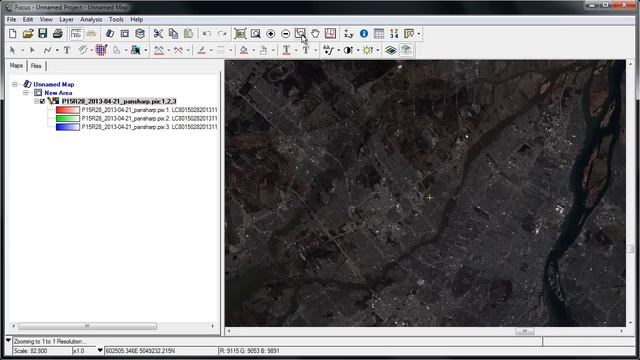Screen dimensions: 640x360
Task: Open dropdown arrow next to polyline tool
Action: [57, 50]
